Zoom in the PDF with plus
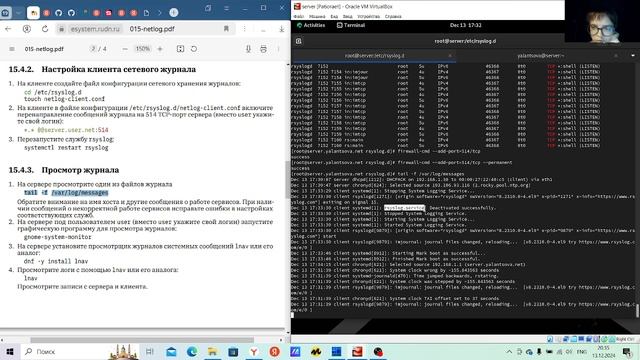 160,49
